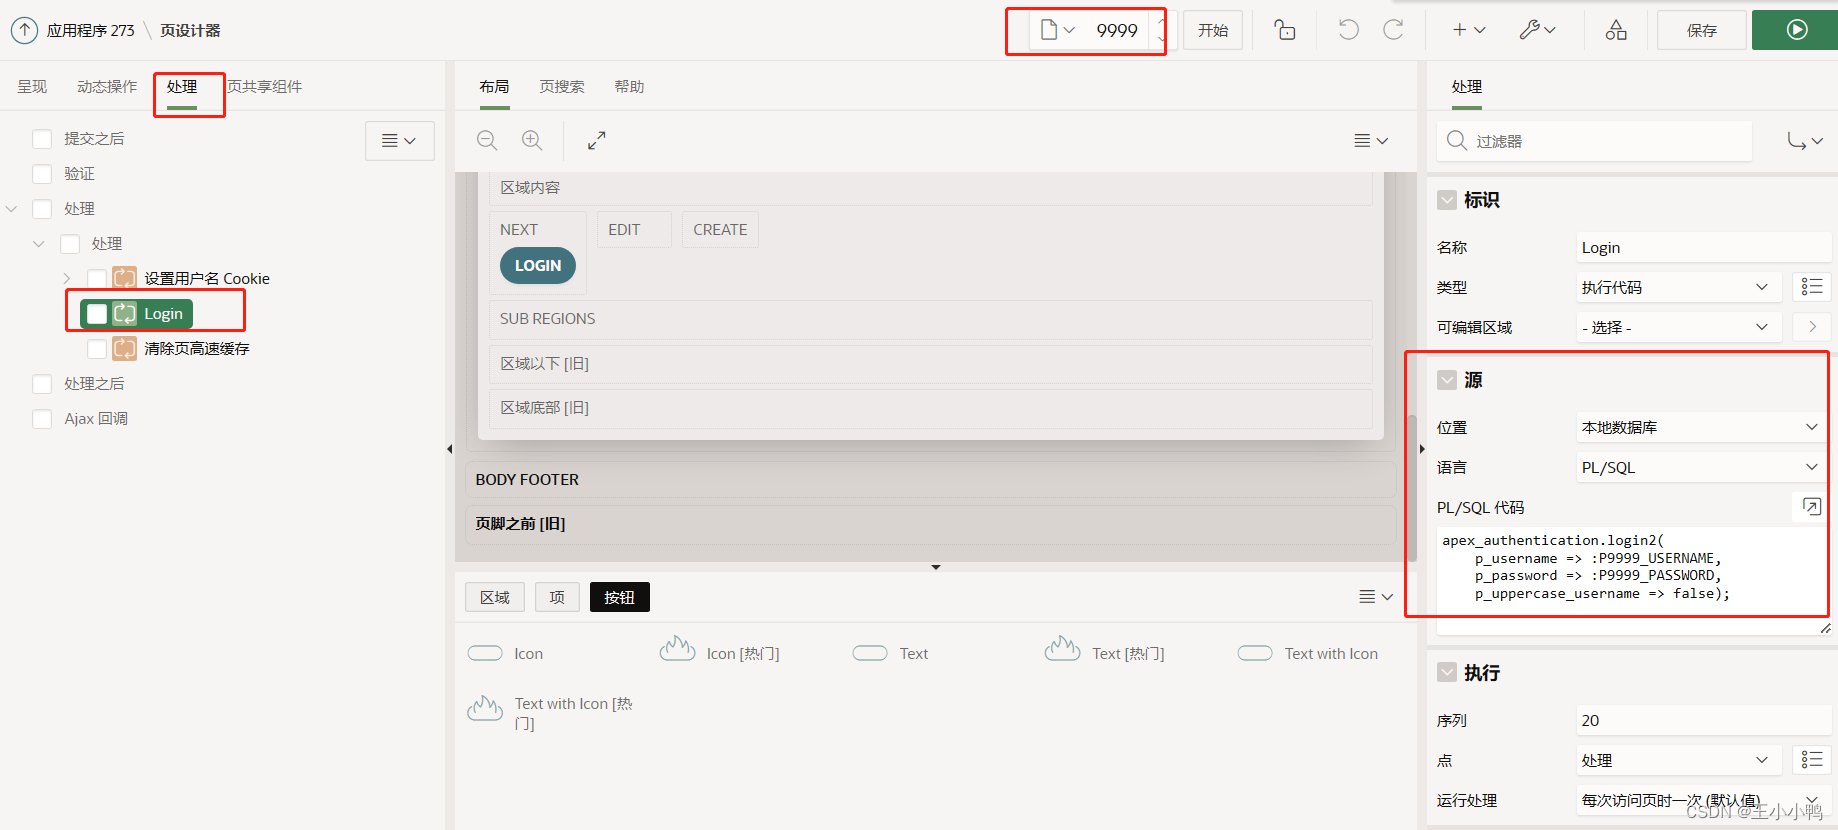Undo the last change
The image size is (1838, 830).
point(1348,30)
